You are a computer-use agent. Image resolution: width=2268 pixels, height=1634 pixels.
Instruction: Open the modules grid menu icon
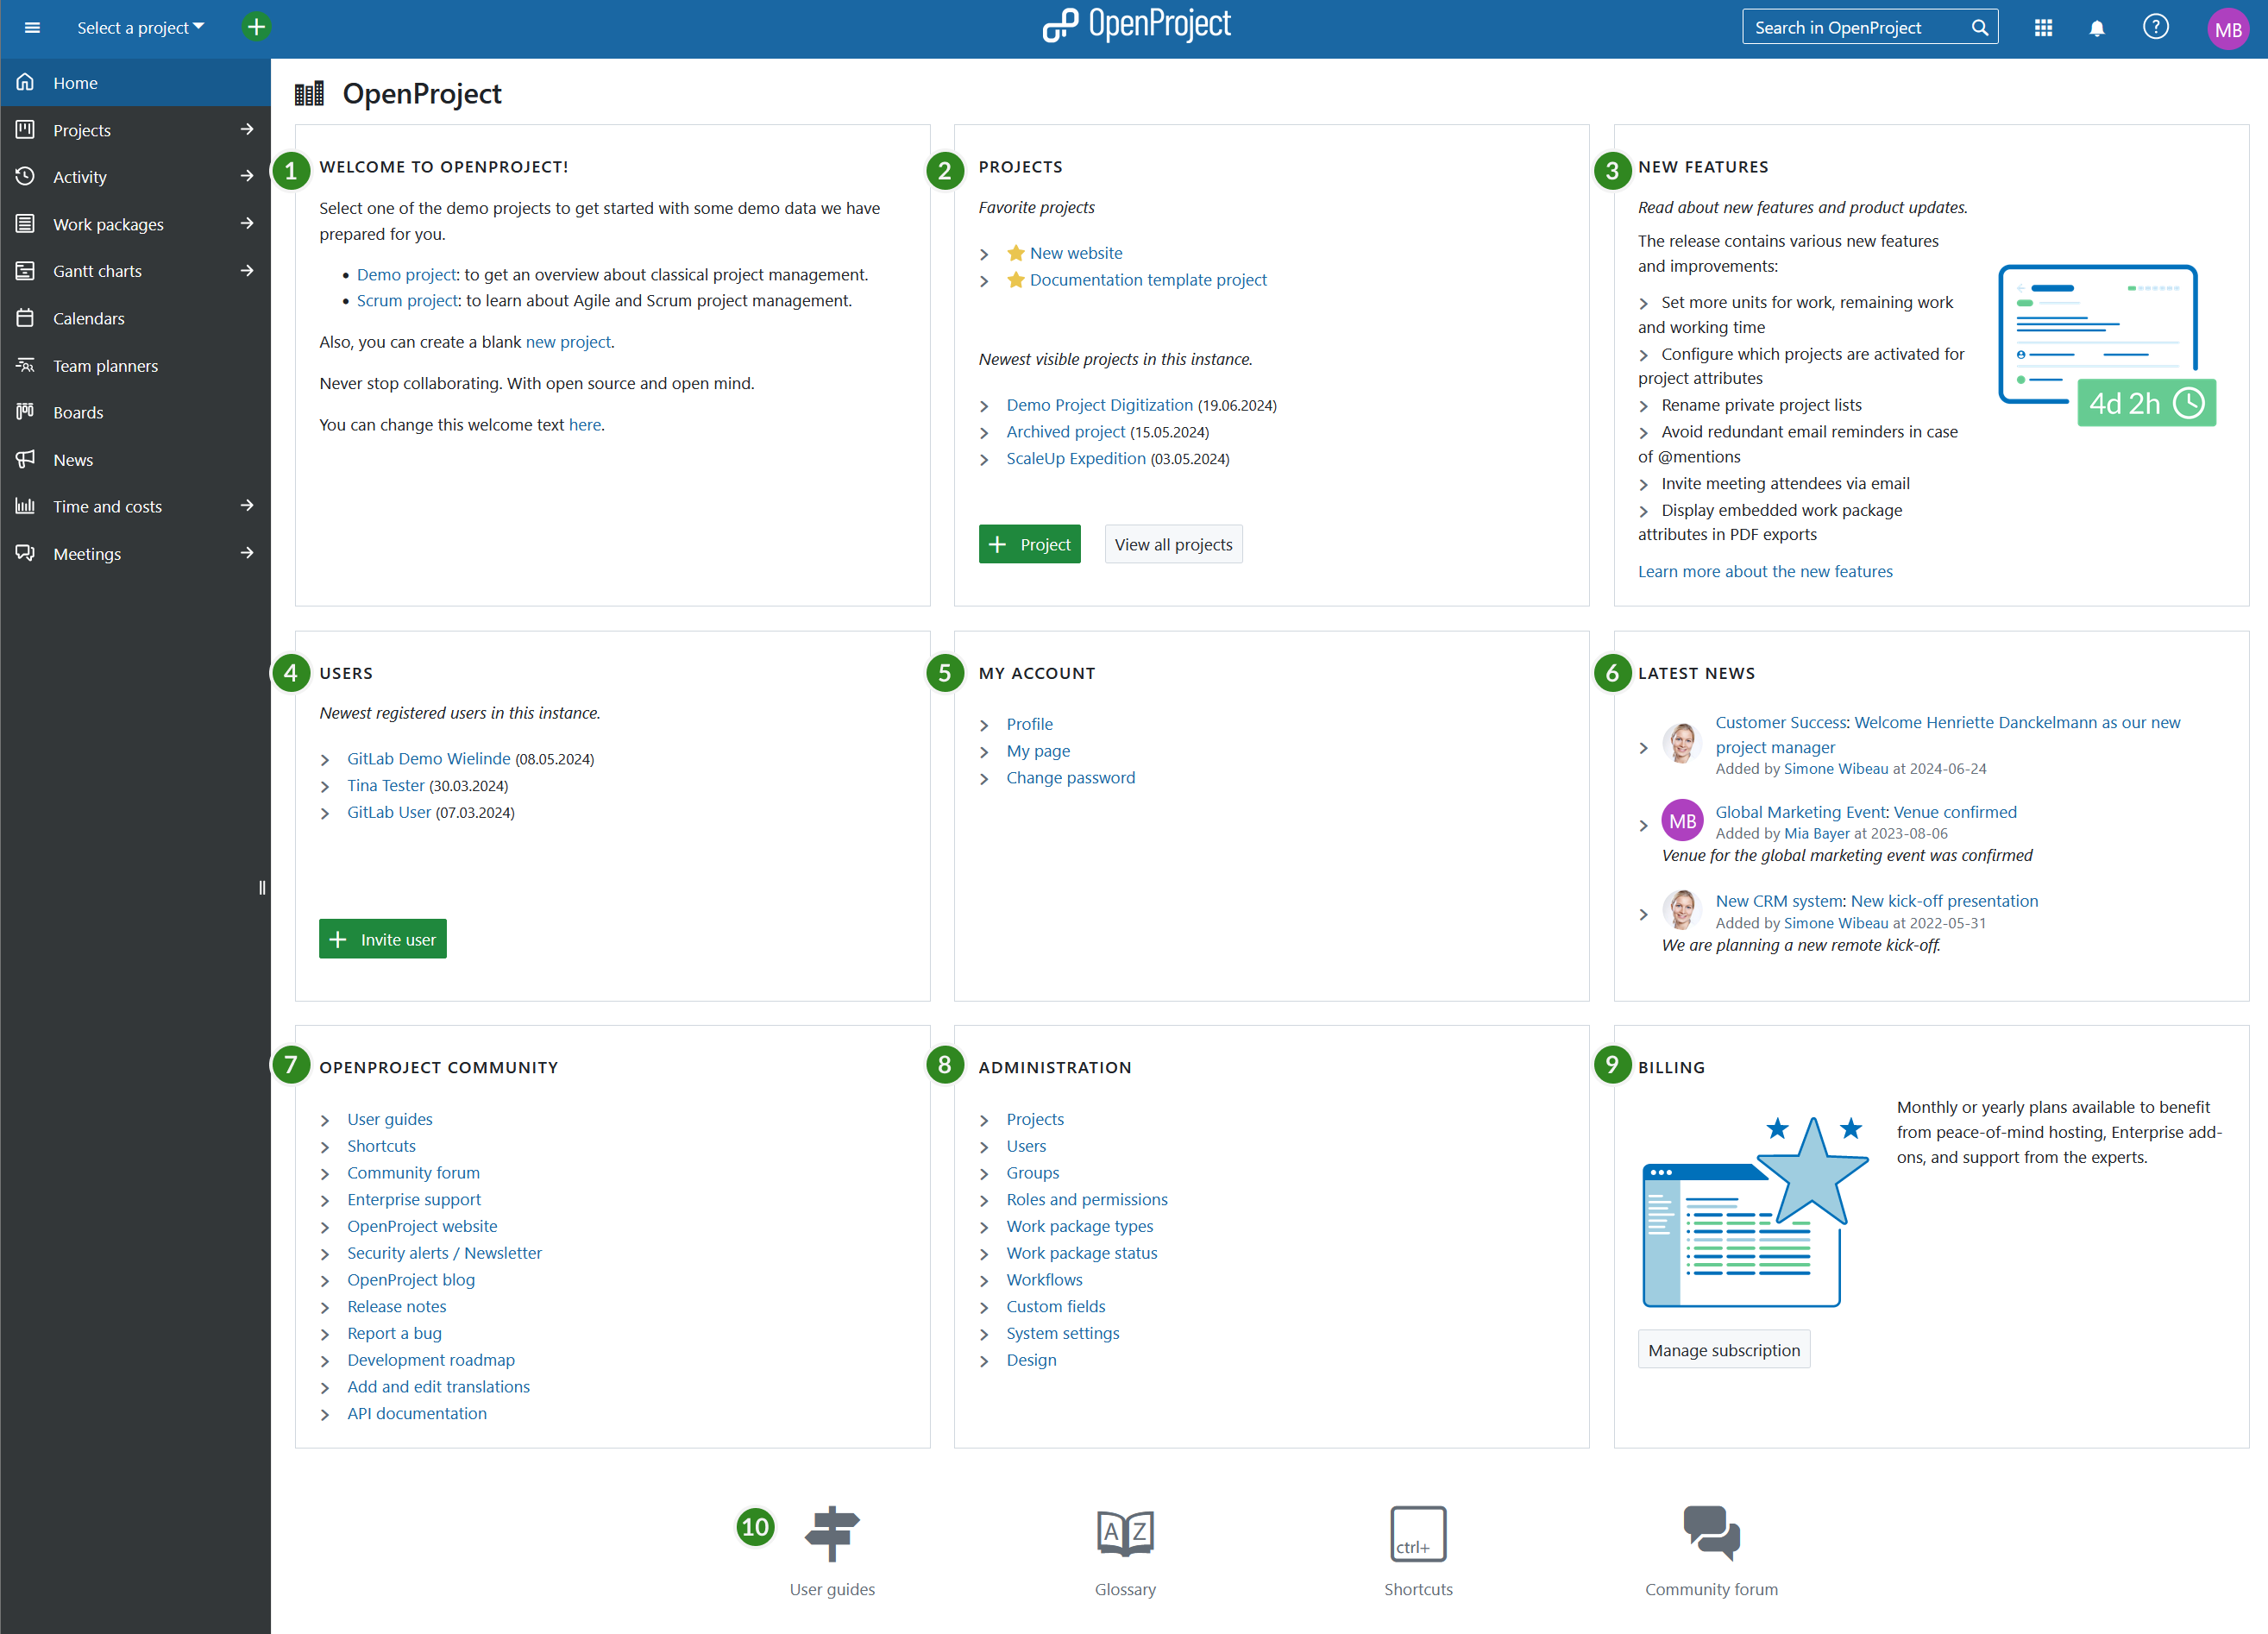[2043, 28]
